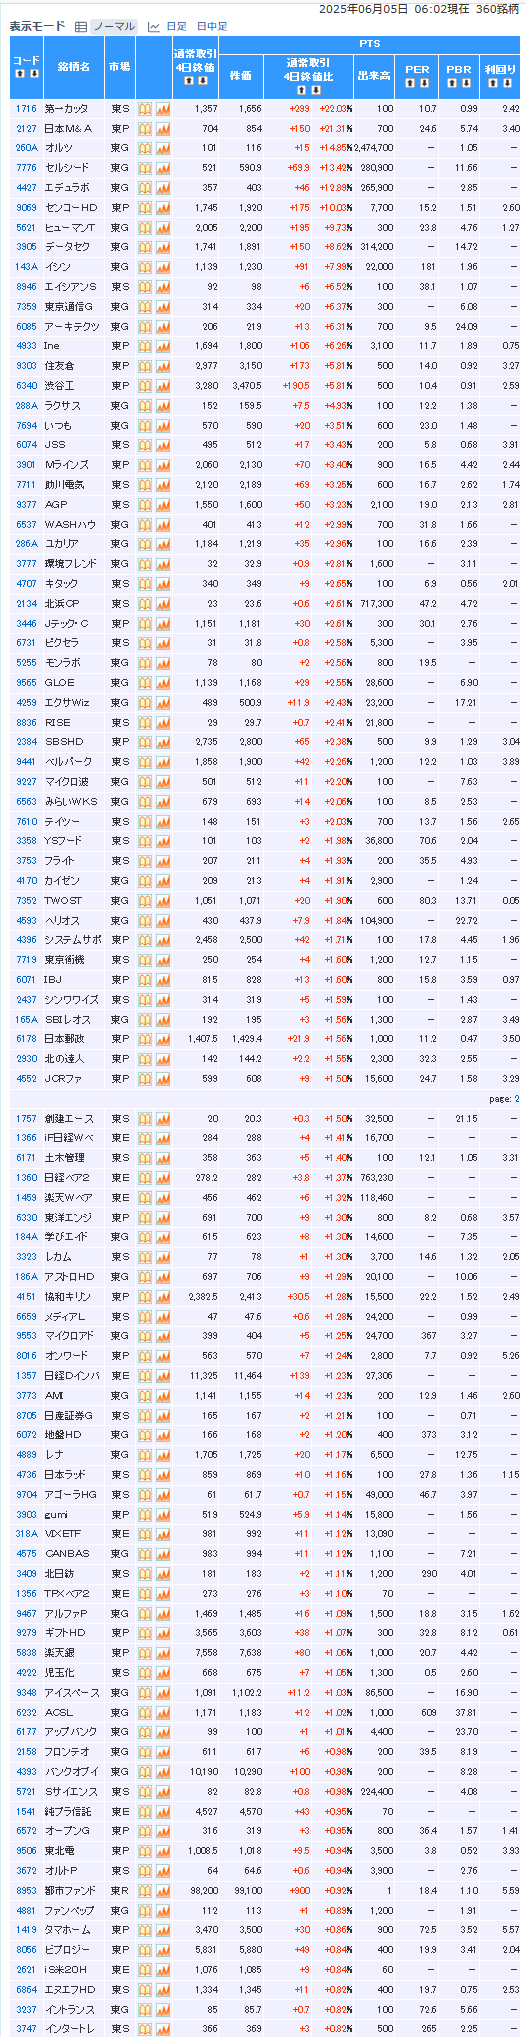The image size is (526, 2037).
Task: Sort 通常取引4日終値比 column descending arrow
Action: point(314,90)
